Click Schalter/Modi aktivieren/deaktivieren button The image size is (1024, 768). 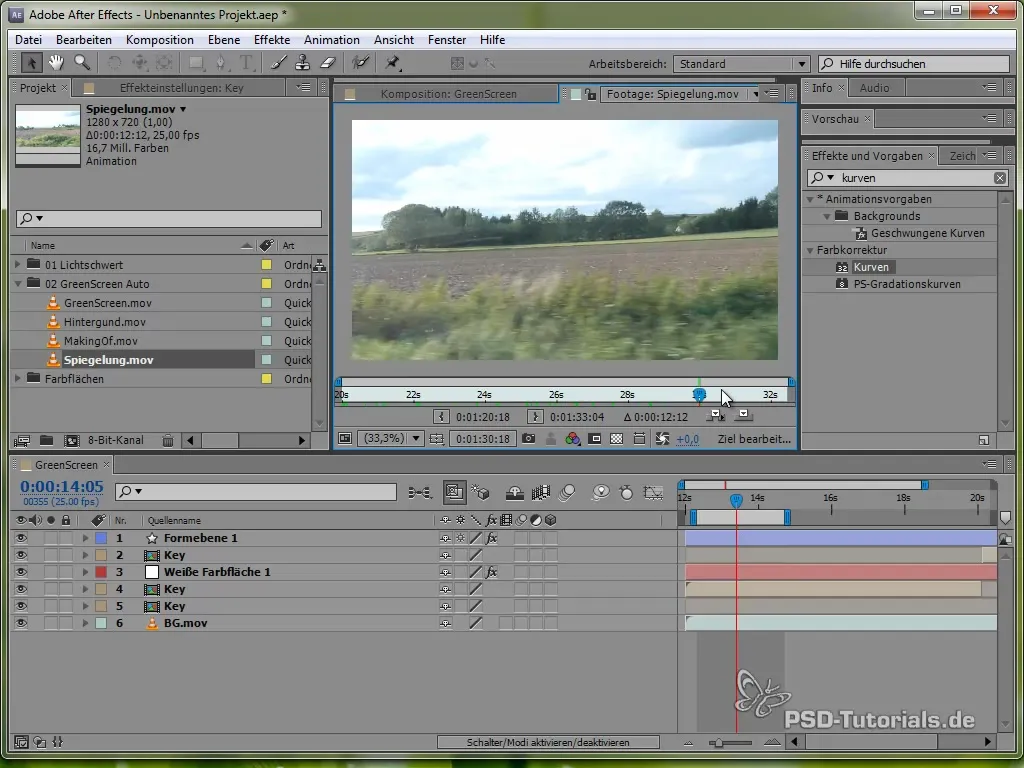click(548, 743)
